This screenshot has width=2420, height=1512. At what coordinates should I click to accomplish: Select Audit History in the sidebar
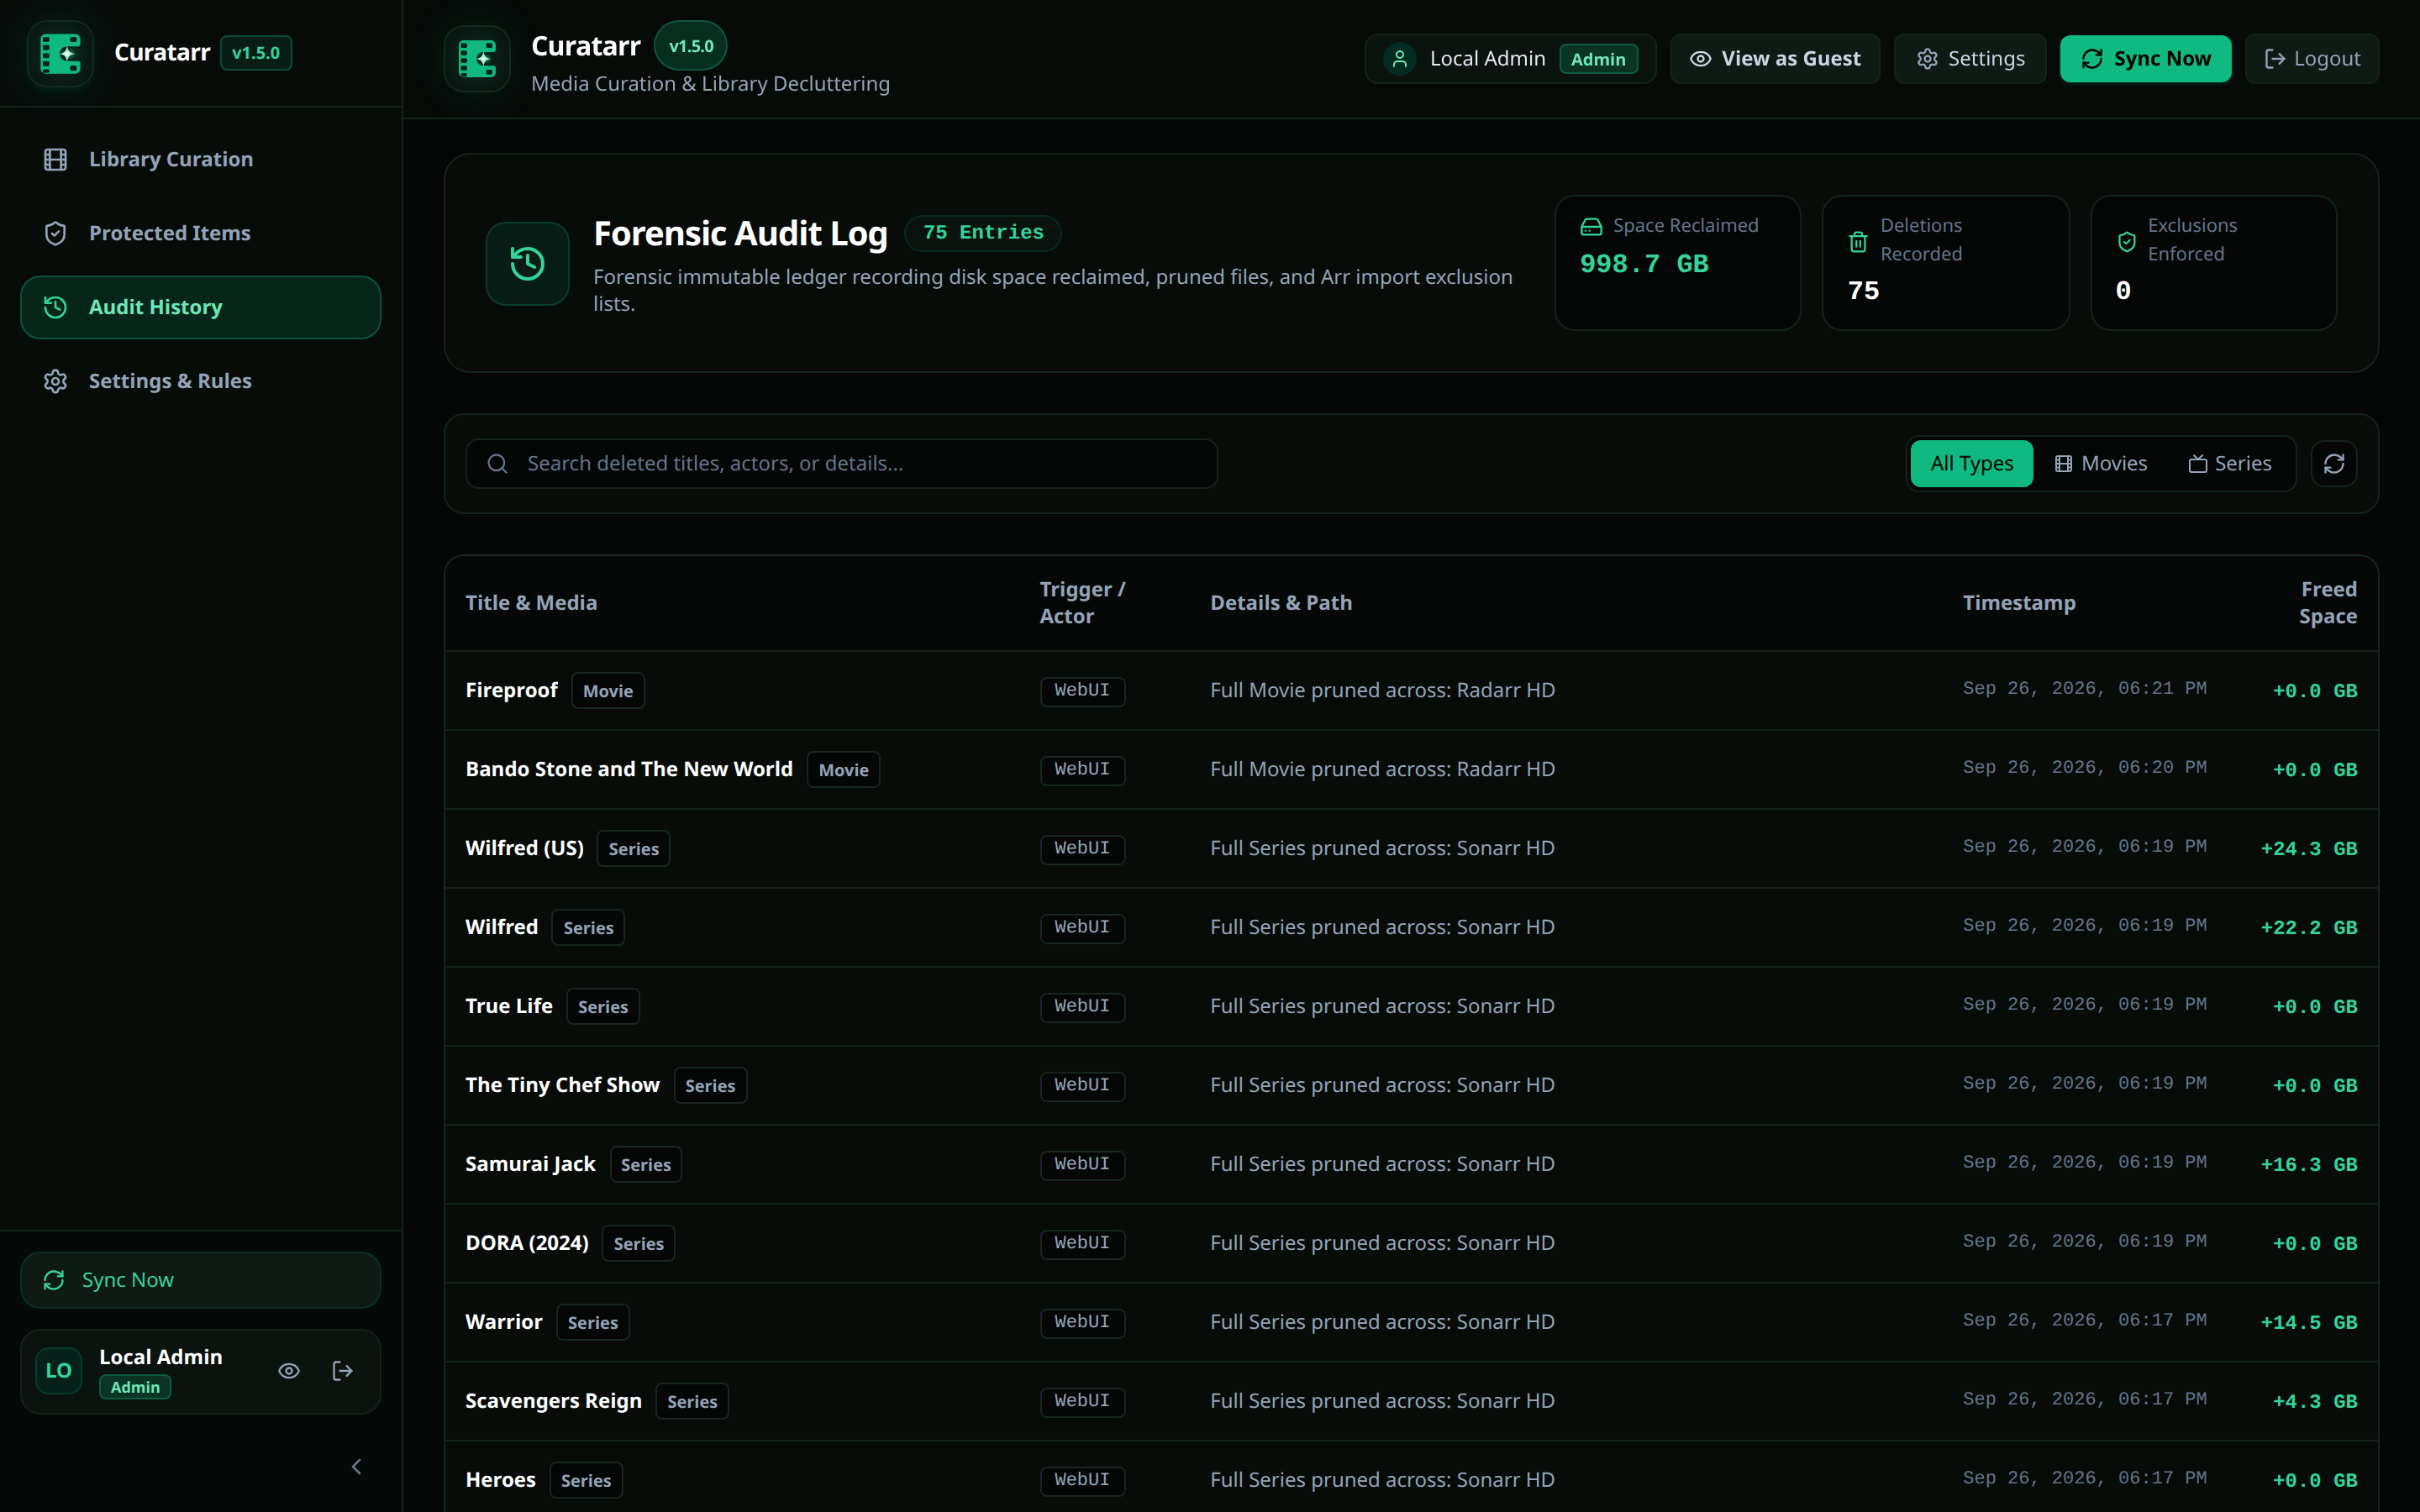pyautogui.click(x=200, y=307)
